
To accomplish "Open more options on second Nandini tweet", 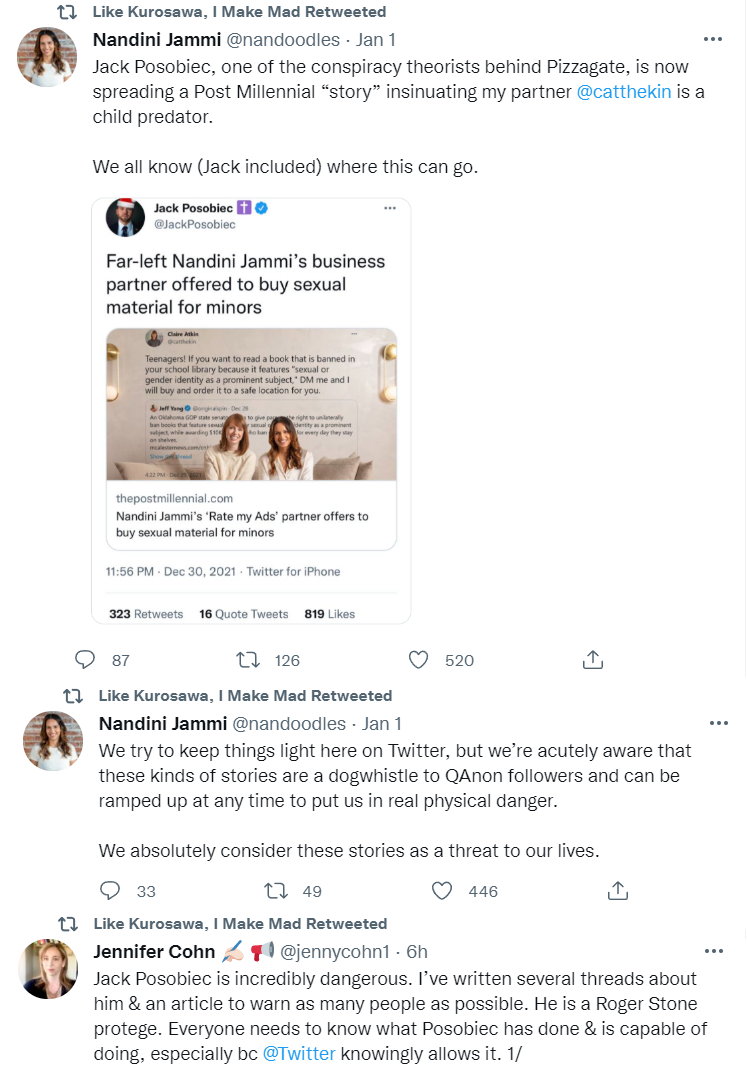I will pos(719,723).
